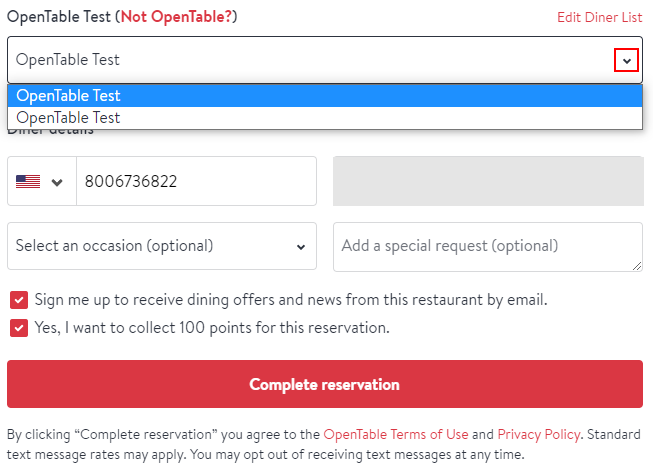Click the greyed-out email field

pos(488,181)
